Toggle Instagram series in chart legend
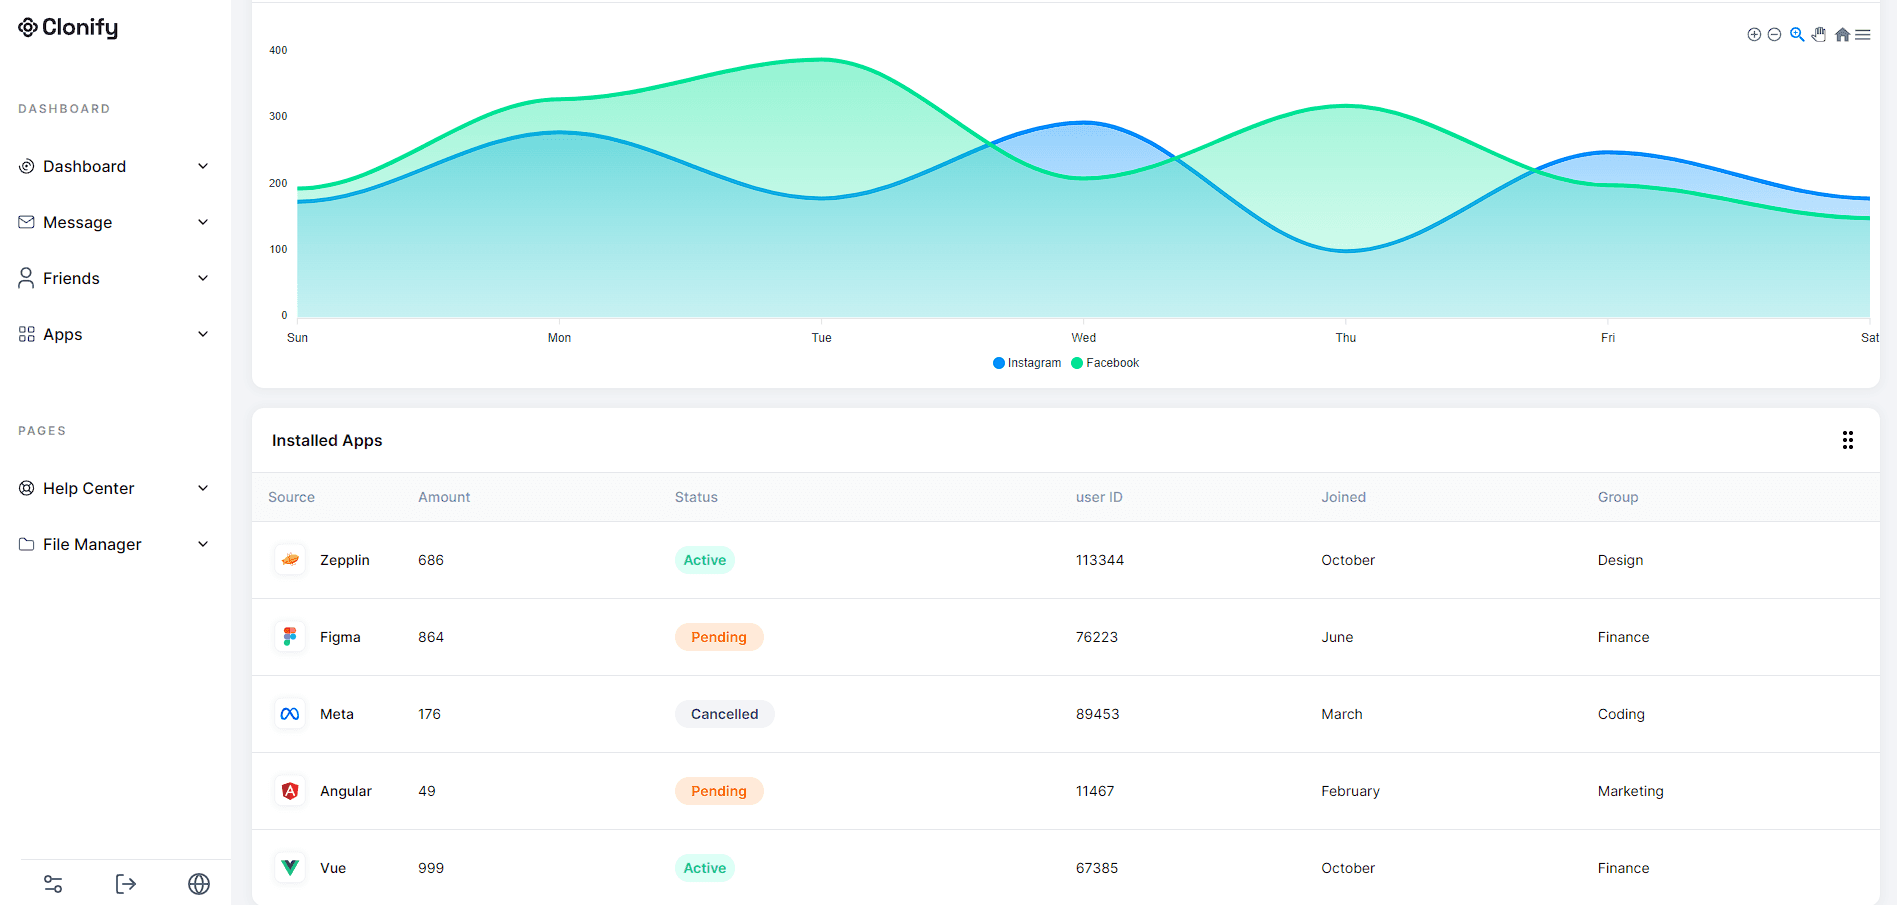This screenshot has width=1897, height=905. 1027,363
